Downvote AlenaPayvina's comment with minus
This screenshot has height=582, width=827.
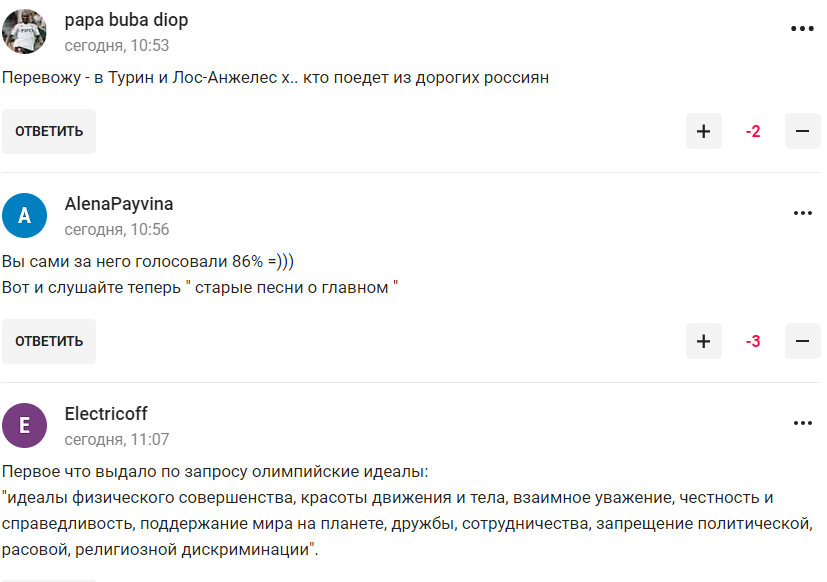click(802, 341)
